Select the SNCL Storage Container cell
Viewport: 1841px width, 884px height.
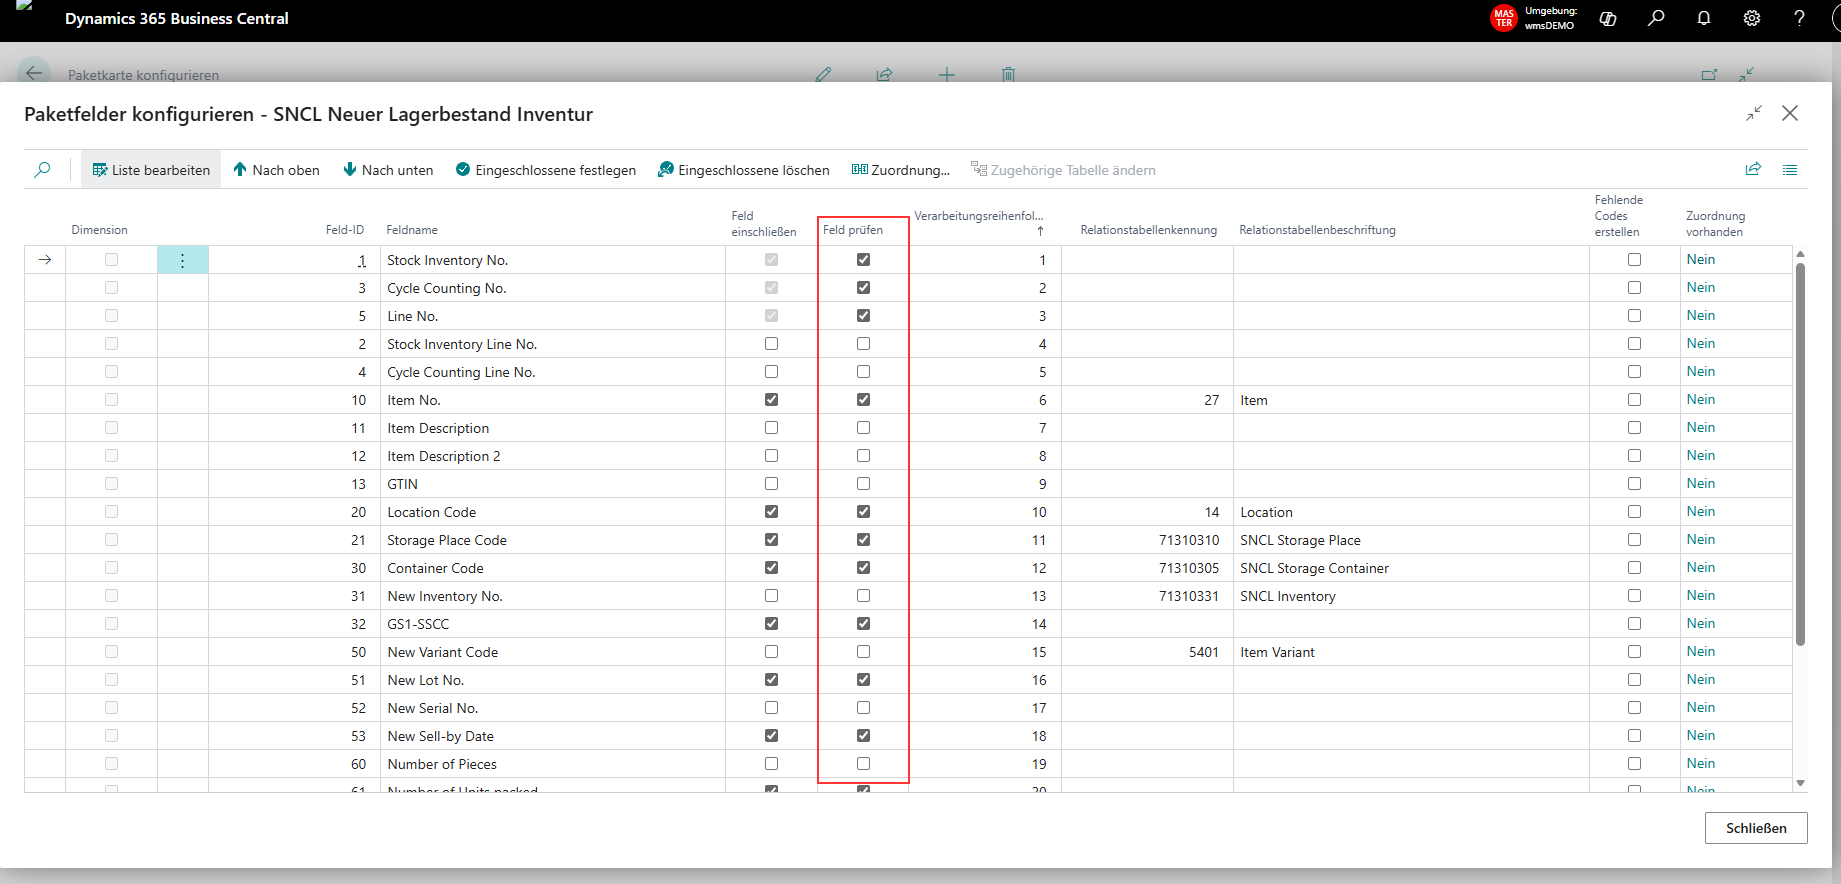(1410, 568)
